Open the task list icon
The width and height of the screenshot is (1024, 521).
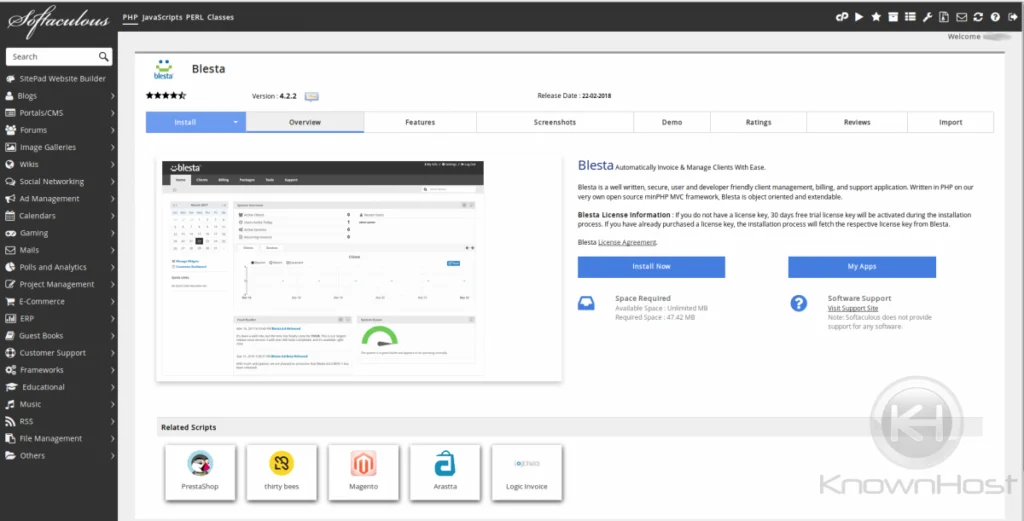(910, 17)
